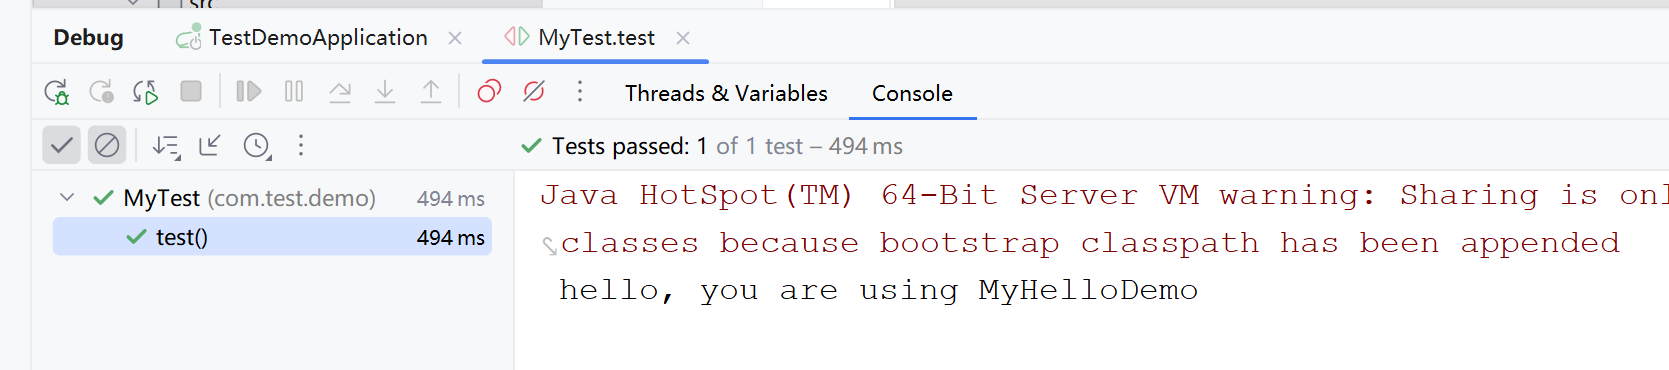
Task: Toggle Mute Breakpoints
Action: coord(534,92)
